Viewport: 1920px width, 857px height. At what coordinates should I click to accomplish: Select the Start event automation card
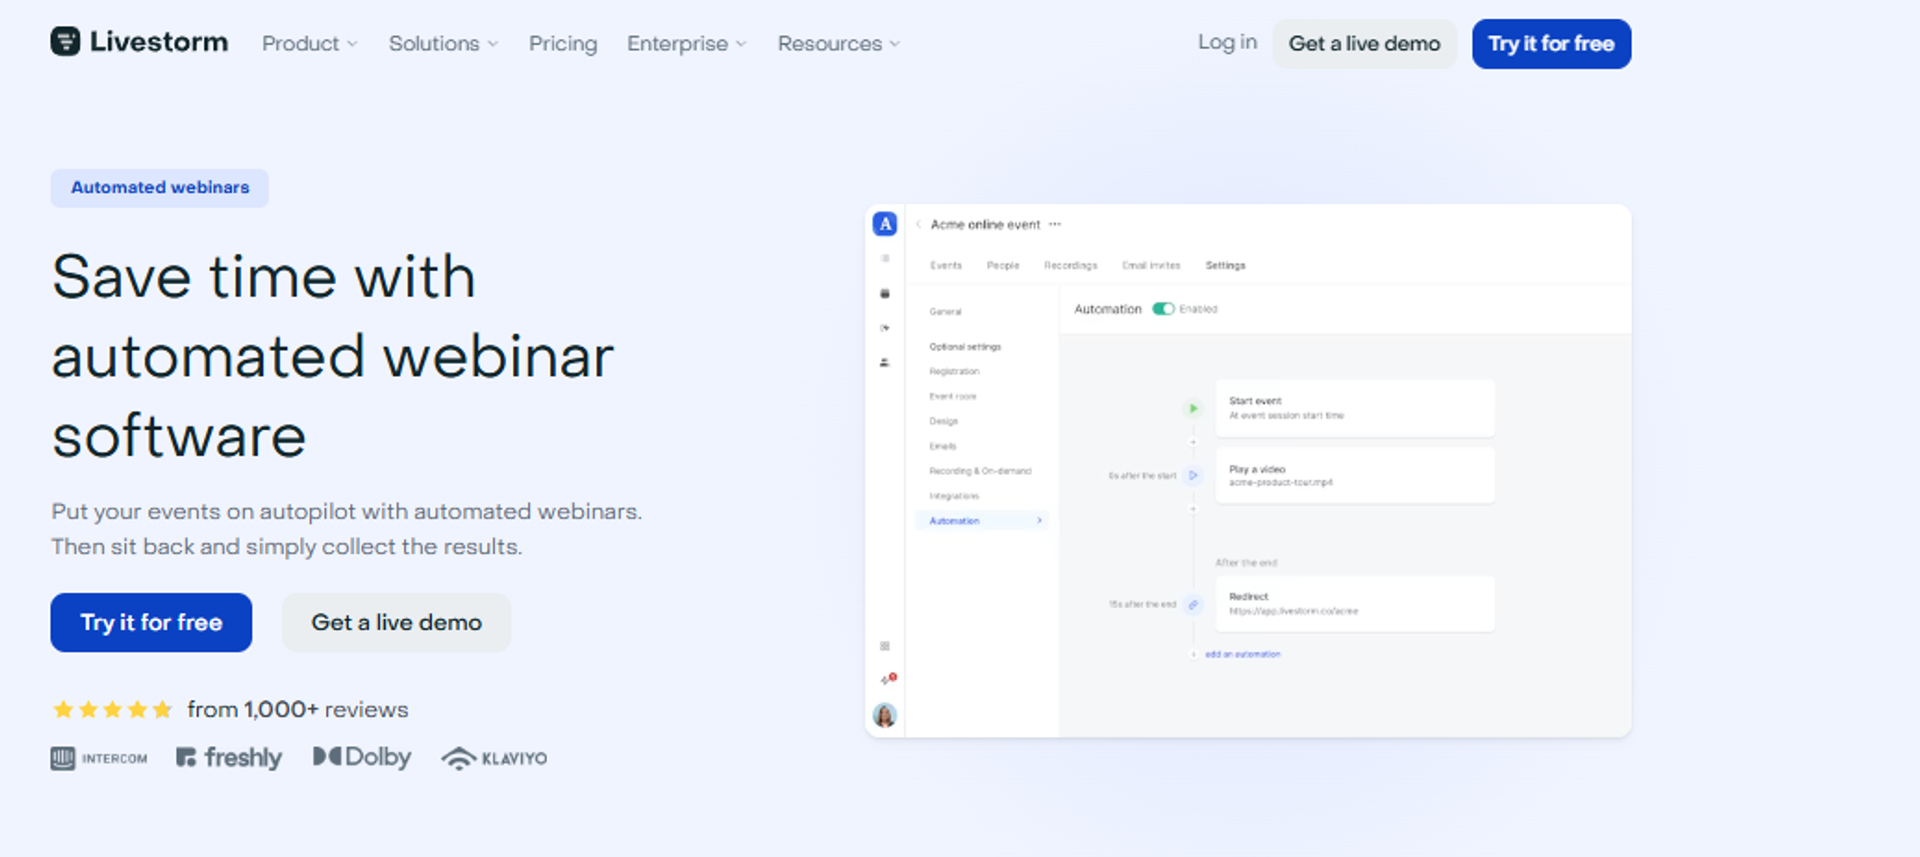coord(1355,408)
